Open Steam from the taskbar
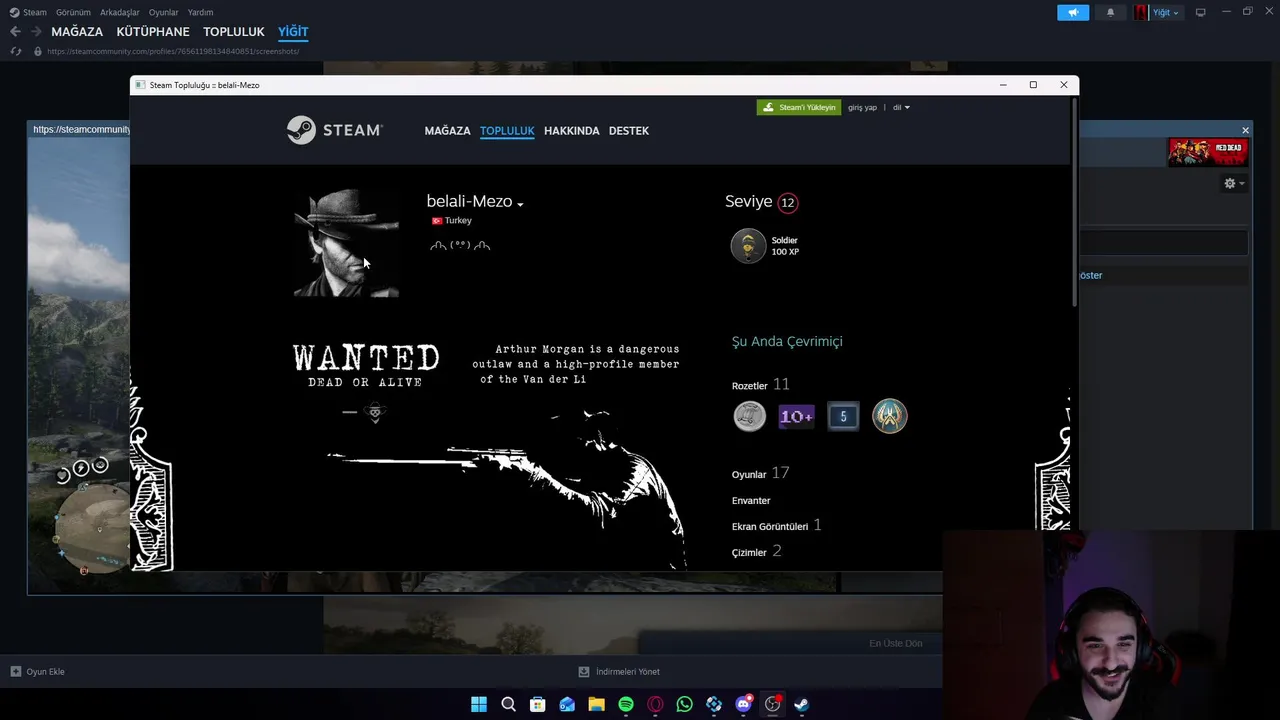This screenshot has width=1280, height=720. (802, 704)
